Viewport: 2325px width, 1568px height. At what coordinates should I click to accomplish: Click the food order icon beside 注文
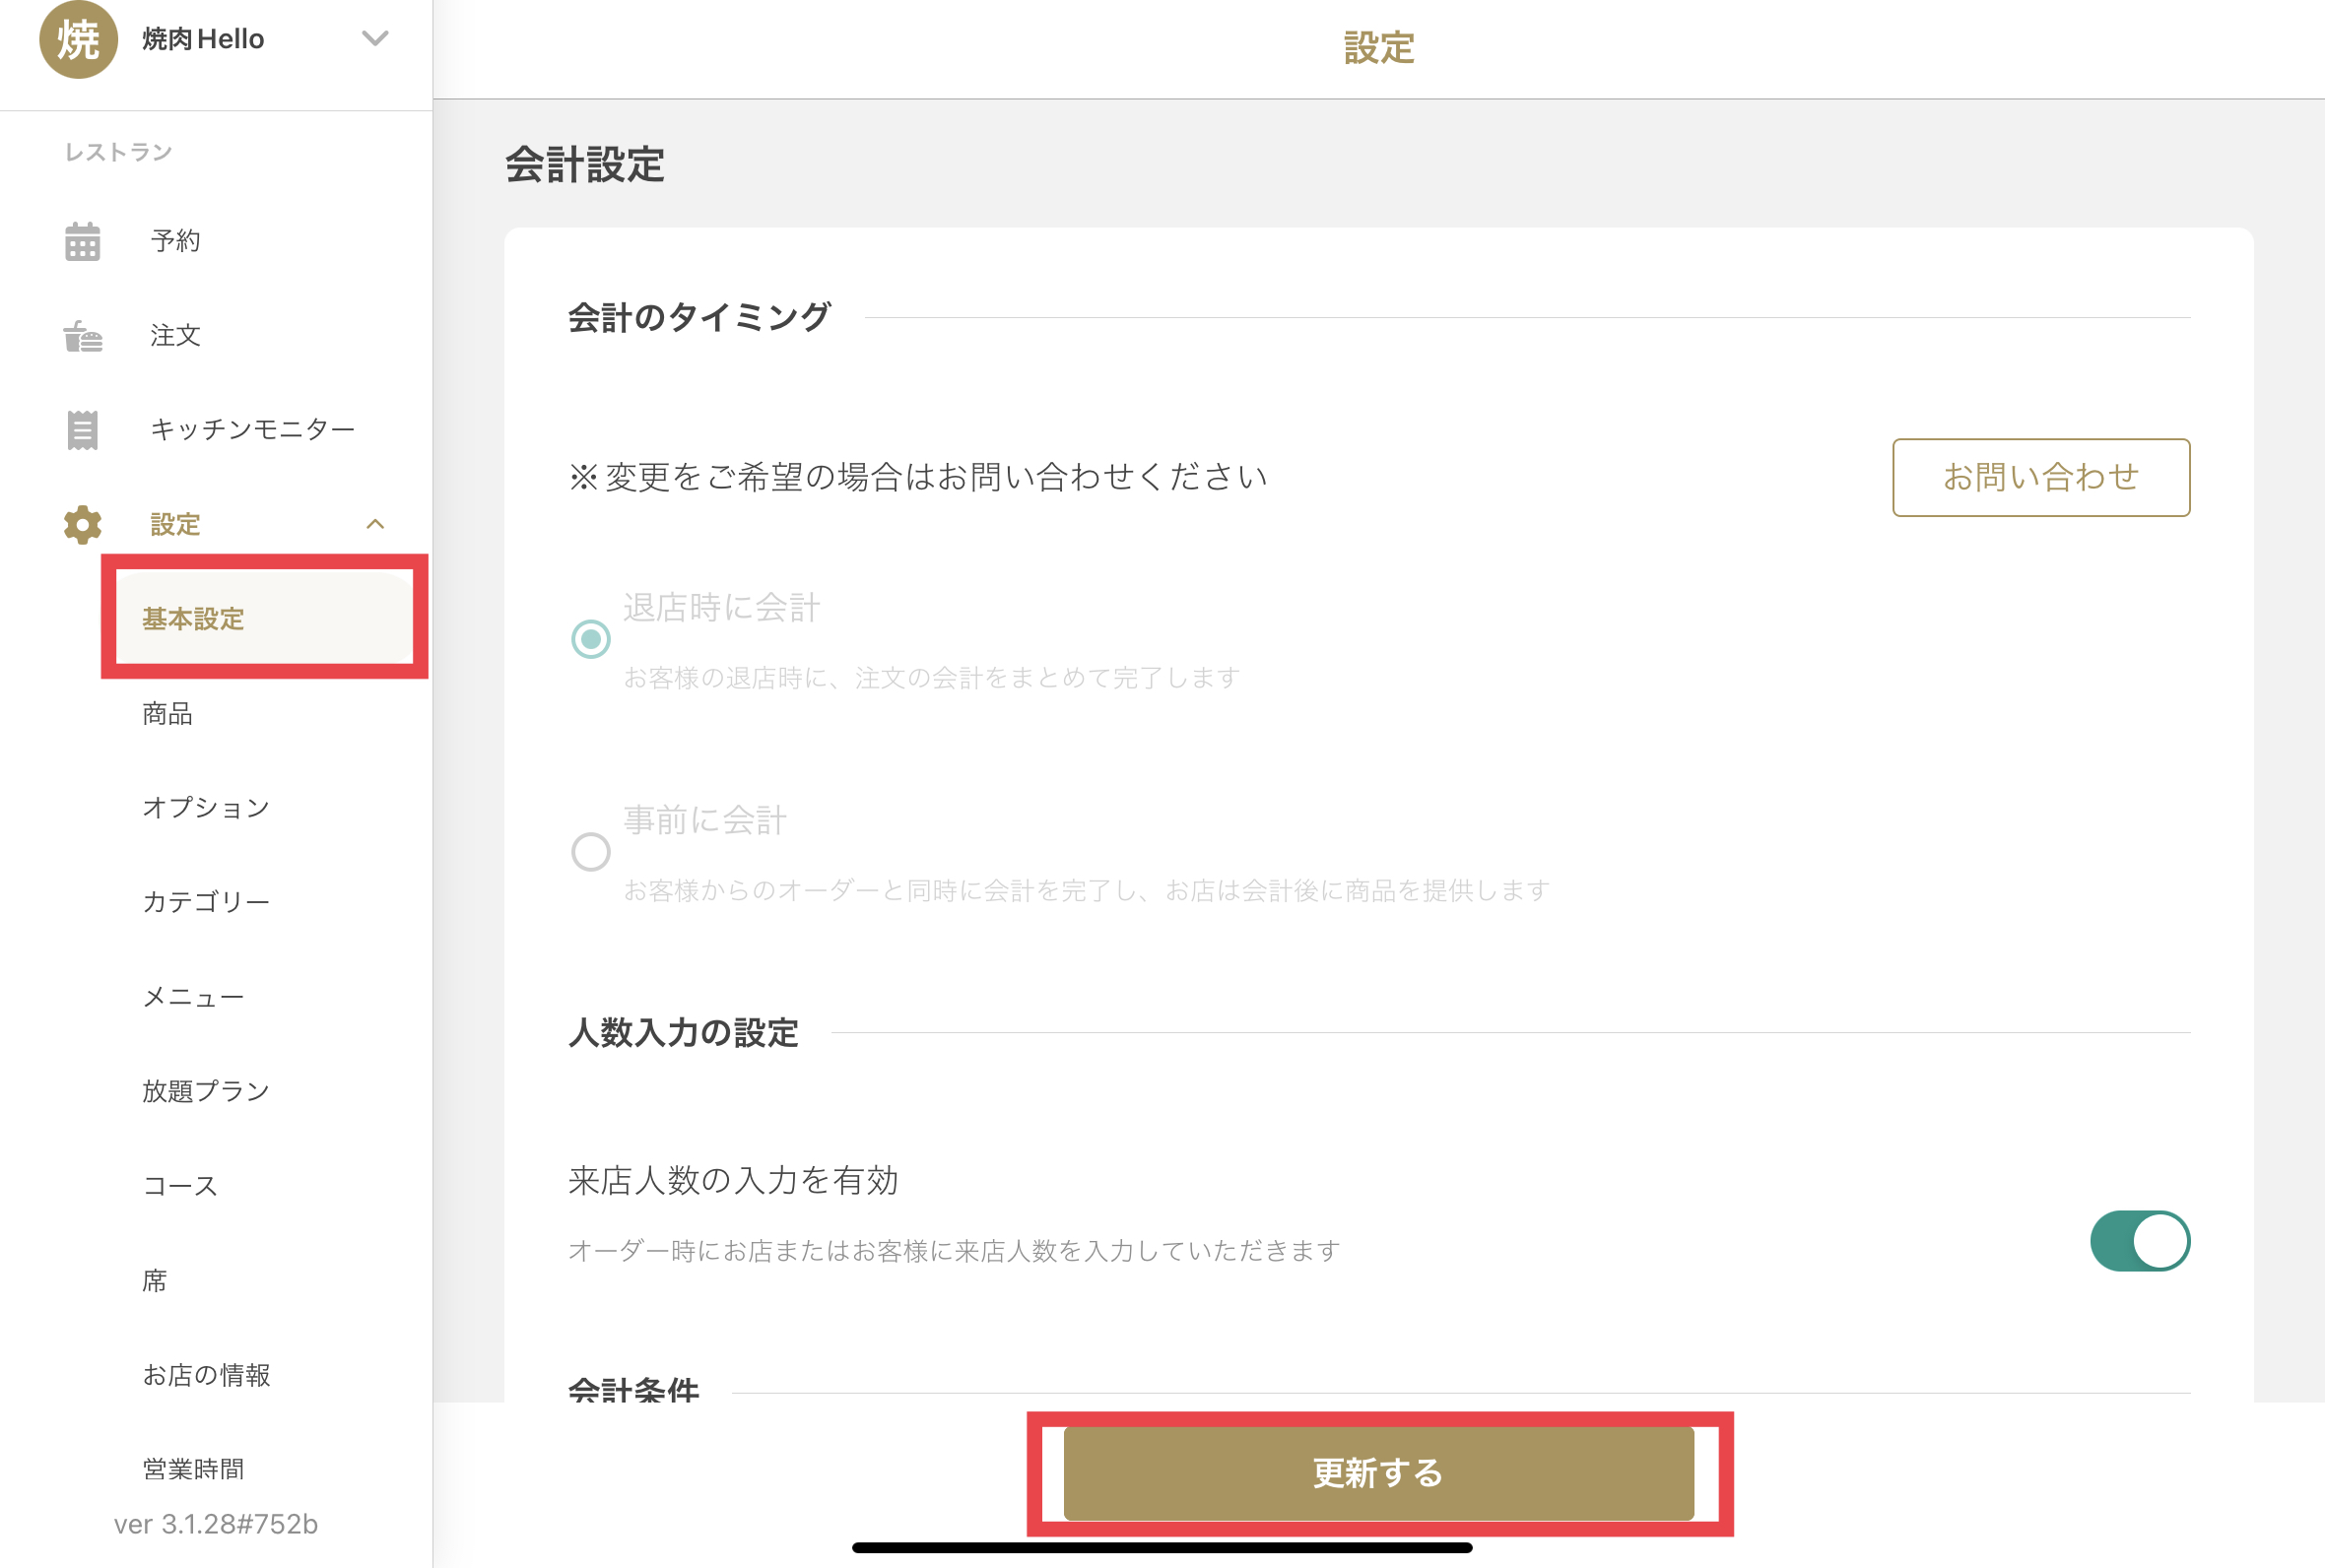click(82, 336)
